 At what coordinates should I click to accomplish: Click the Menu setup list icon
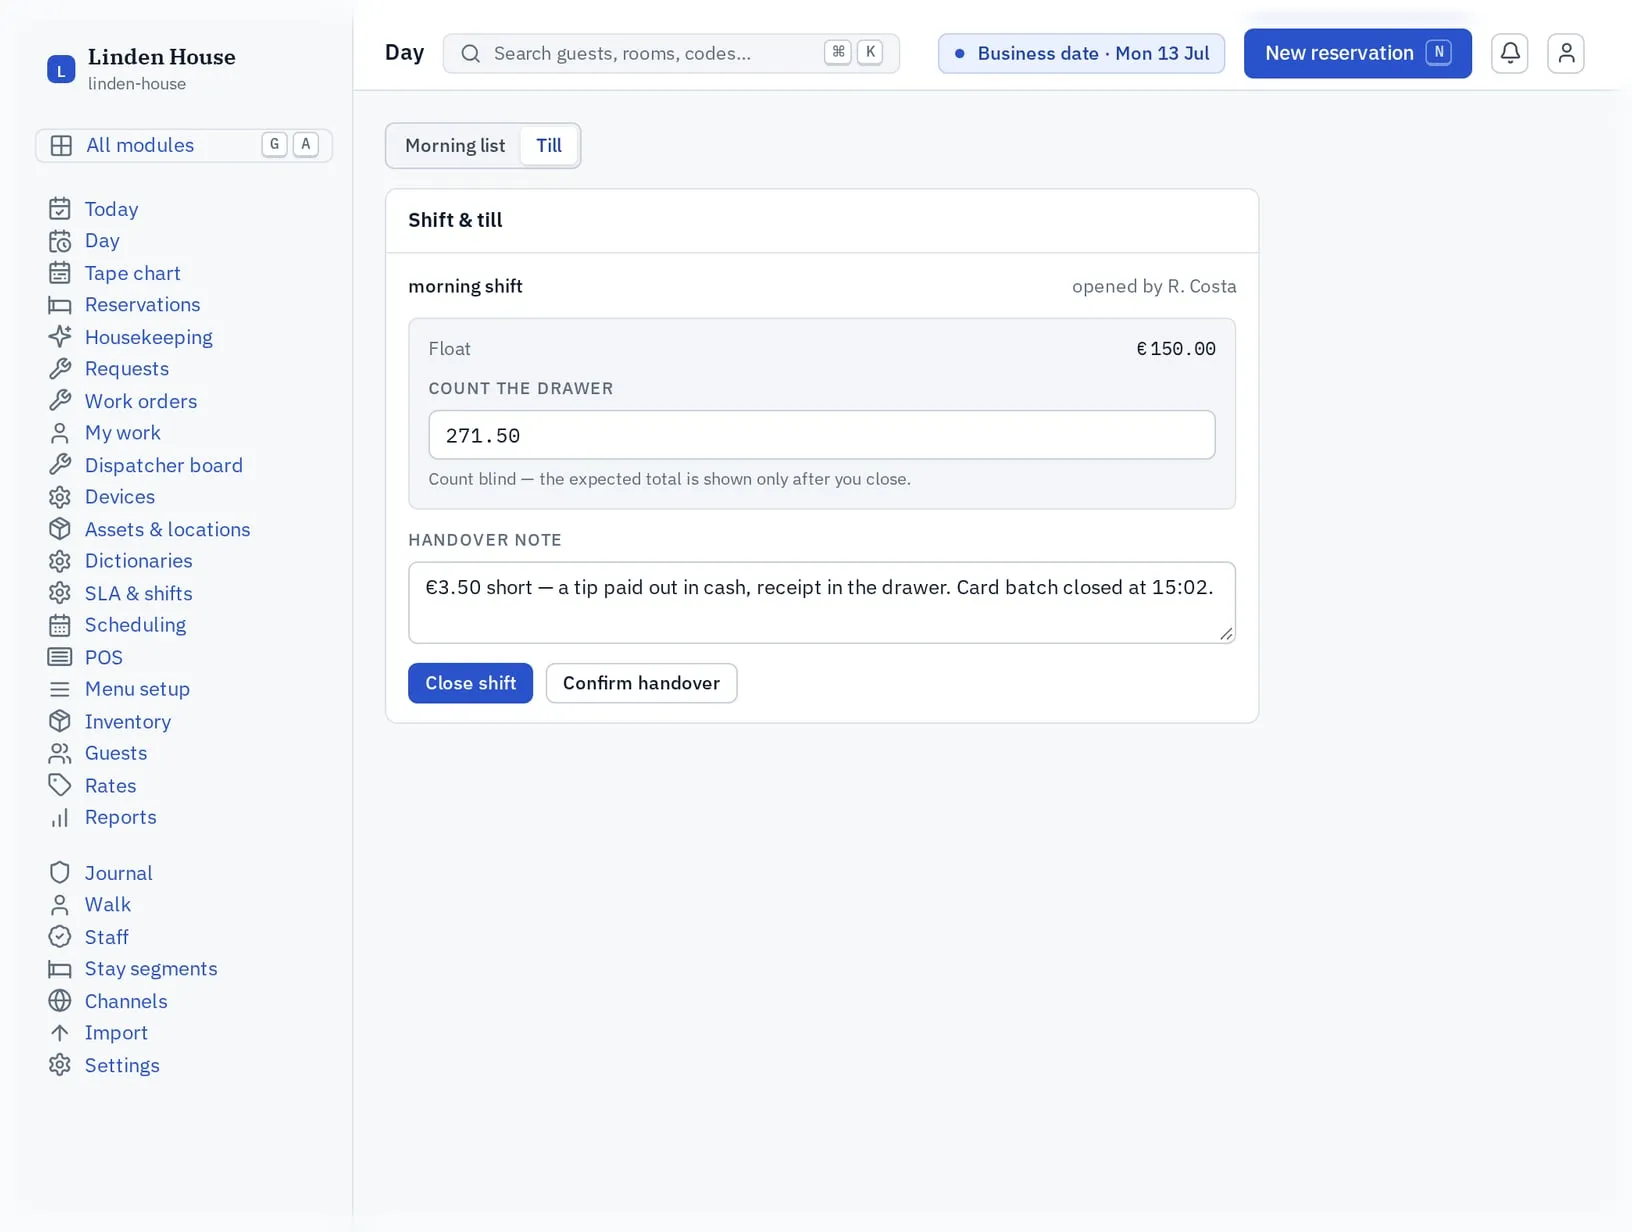(x=60, y=689)
